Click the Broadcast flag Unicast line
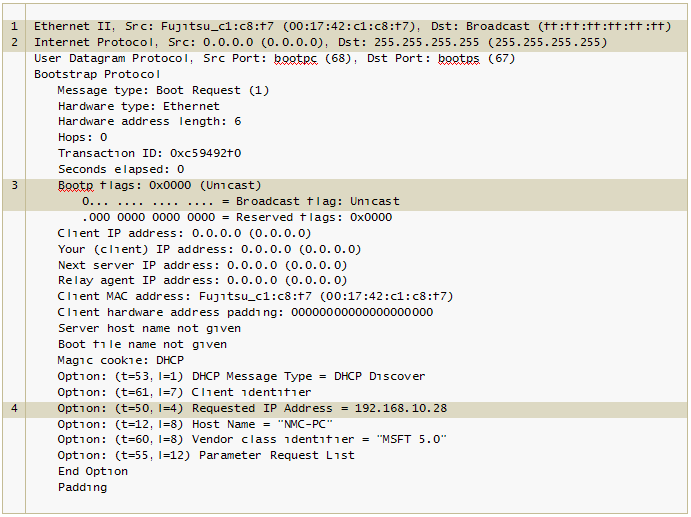The image size is (691, 517). point(241,201)
